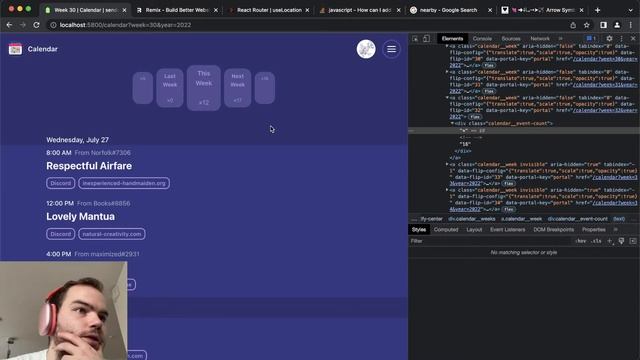Reload the page with the refresh icon
The width and height of the screenshot is (640, 360).
(x=36, y=25)
